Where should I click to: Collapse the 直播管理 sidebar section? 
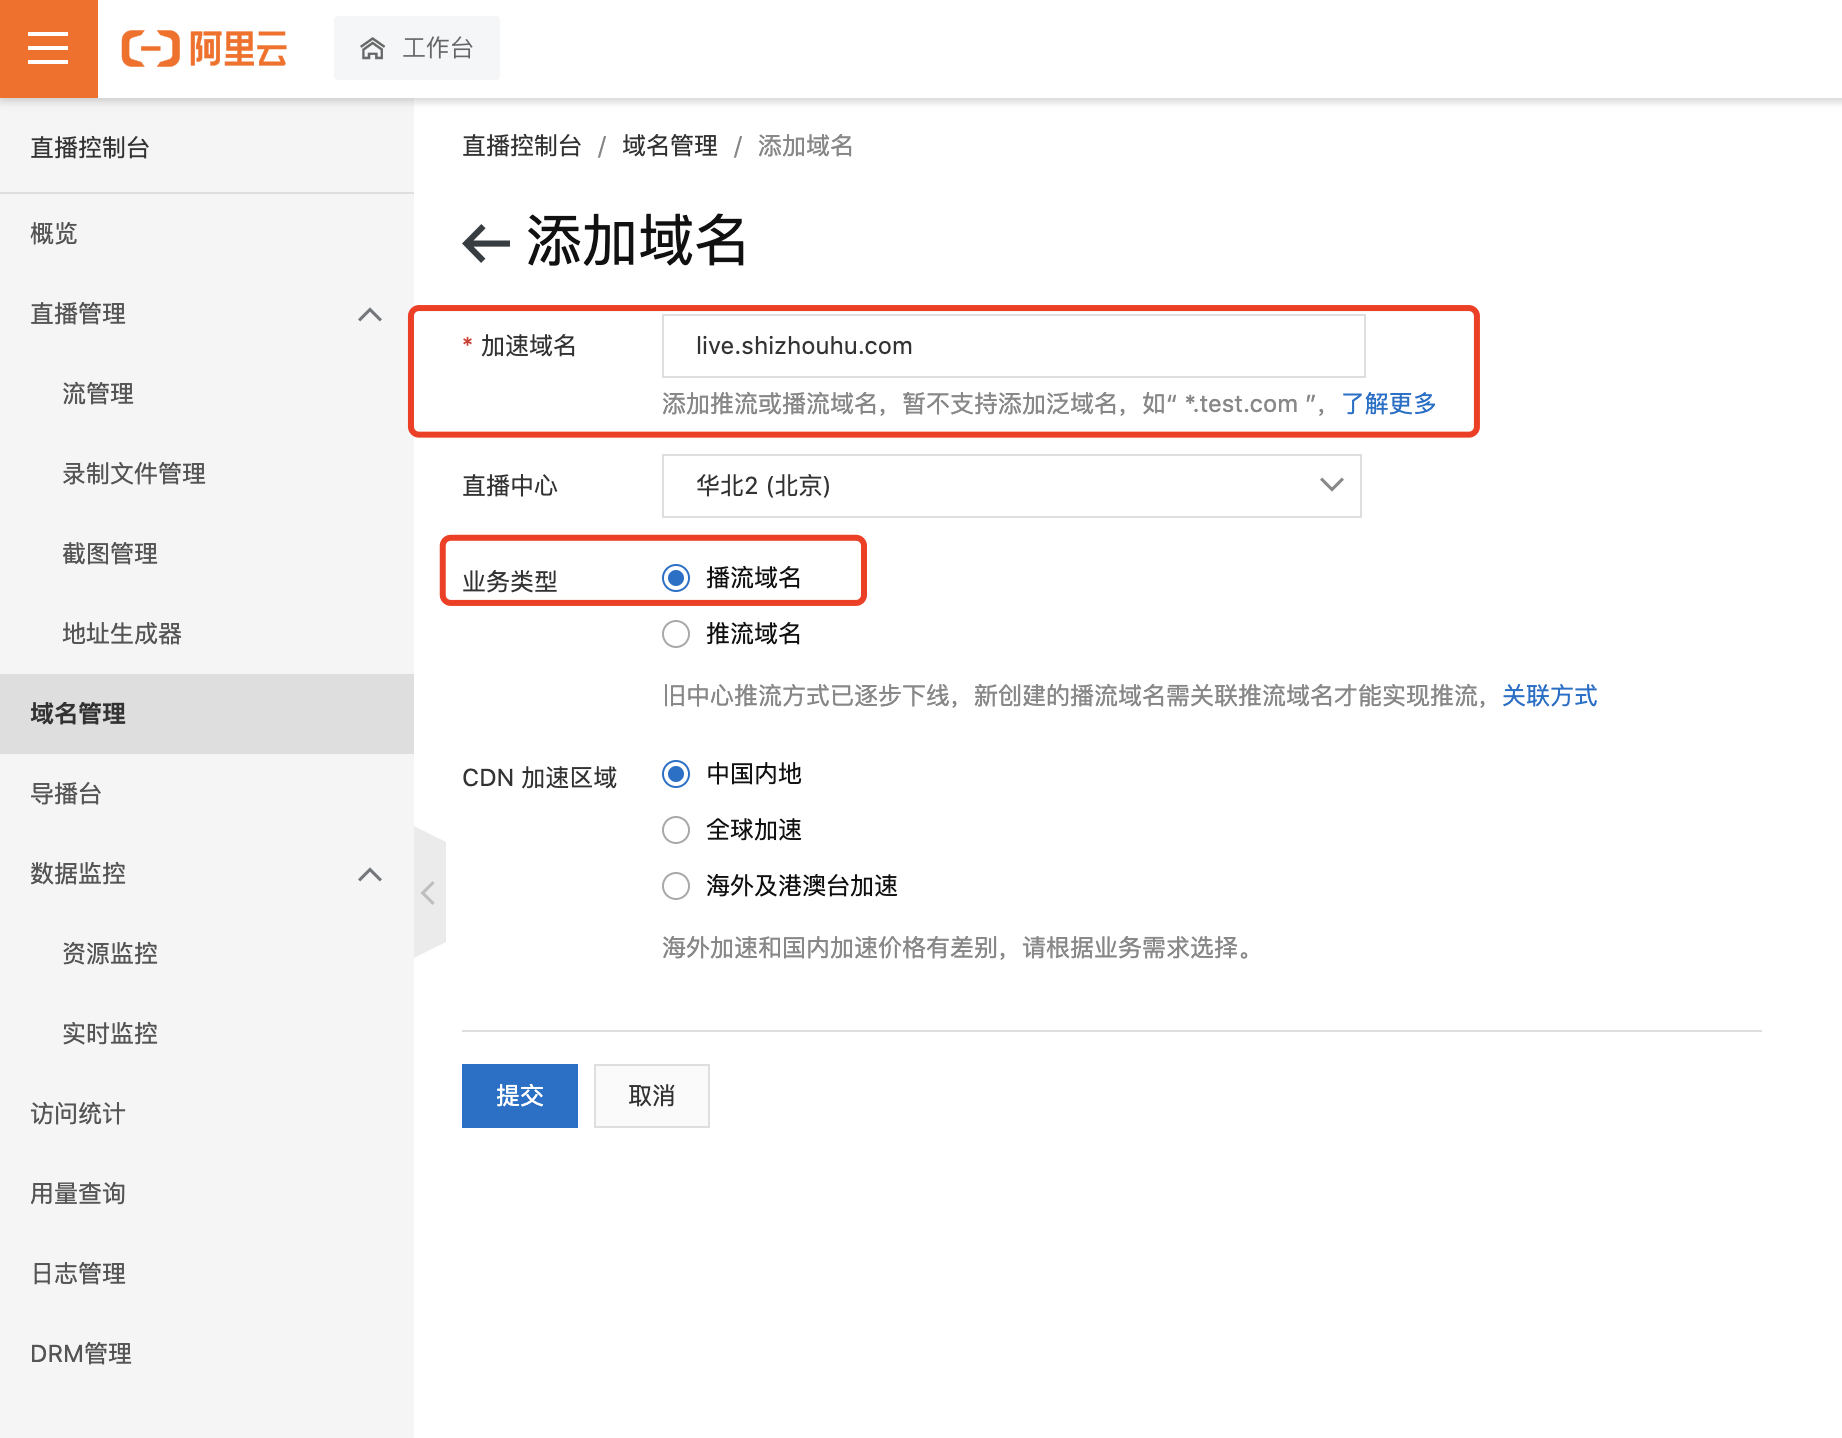point(370,314)
